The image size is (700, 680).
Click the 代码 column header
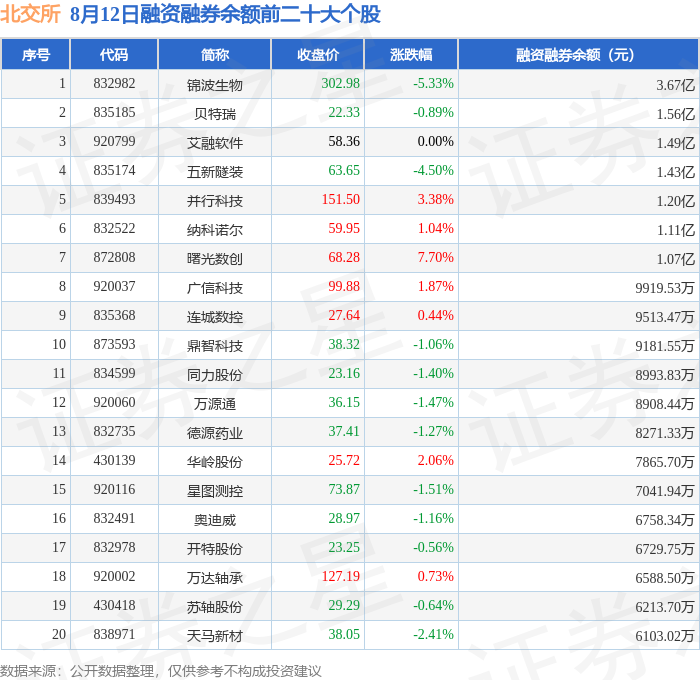click(114, 54)
